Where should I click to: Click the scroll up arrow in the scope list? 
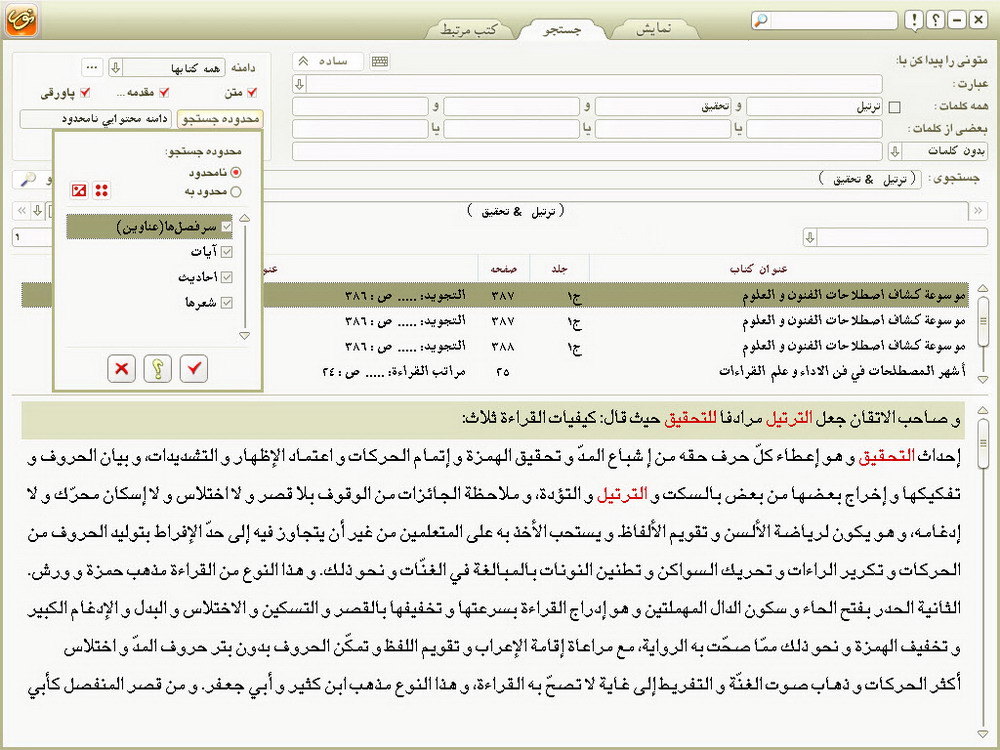pos(244,219)
